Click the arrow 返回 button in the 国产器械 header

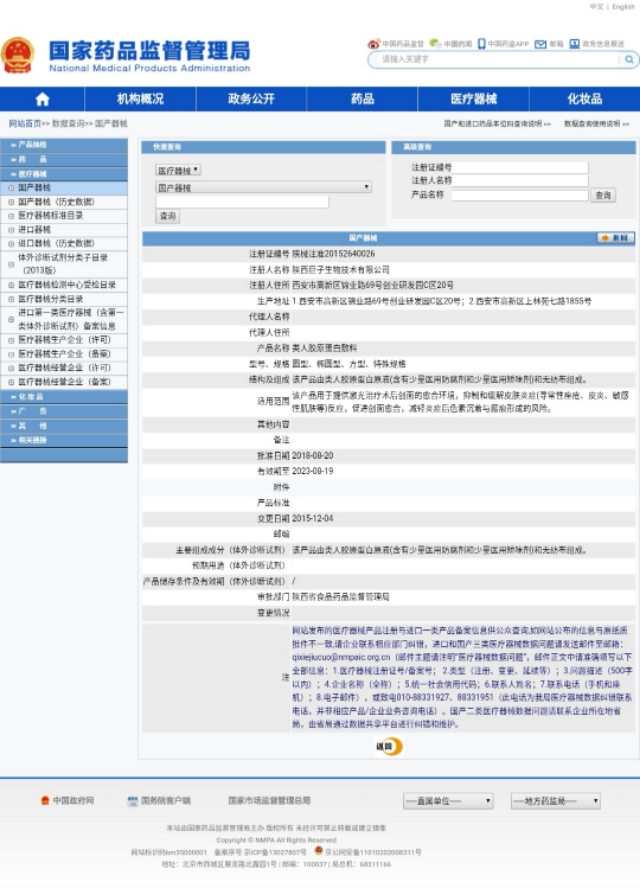616,238
